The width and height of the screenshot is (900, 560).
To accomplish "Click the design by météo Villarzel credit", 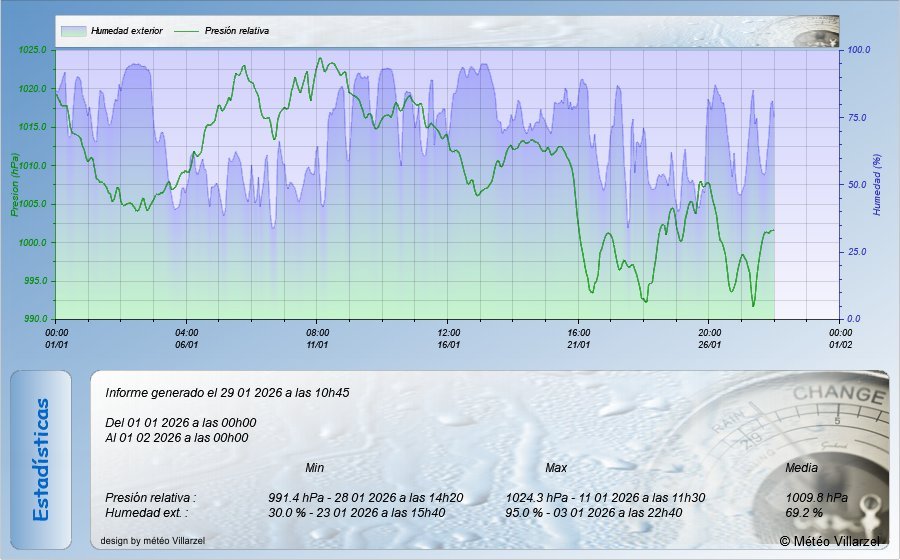I will tap(153, 541).
